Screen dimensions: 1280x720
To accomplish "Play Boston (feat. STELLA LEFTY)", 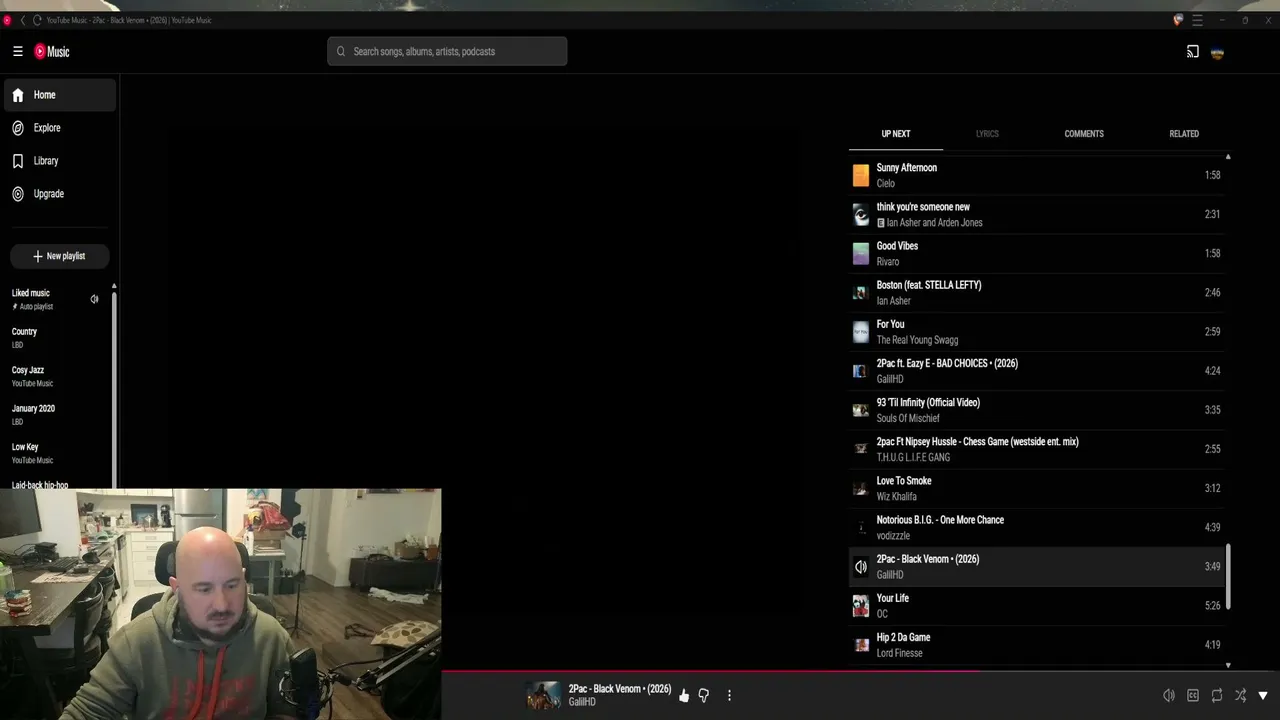I will coord(1039,293).
